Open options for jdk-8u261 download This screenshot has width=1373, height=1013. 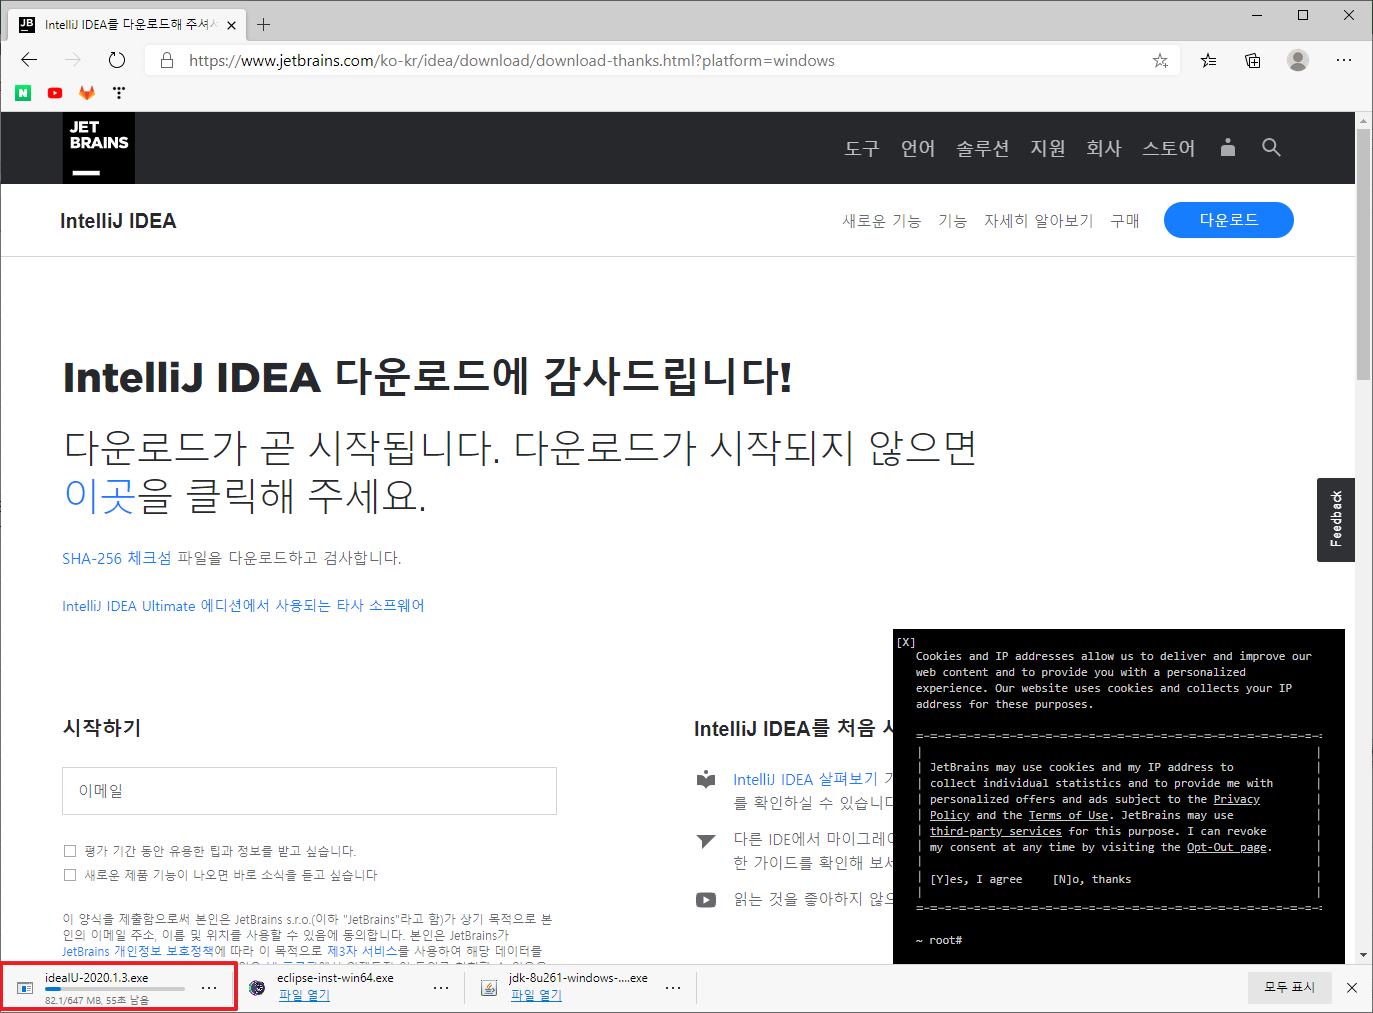673,988
